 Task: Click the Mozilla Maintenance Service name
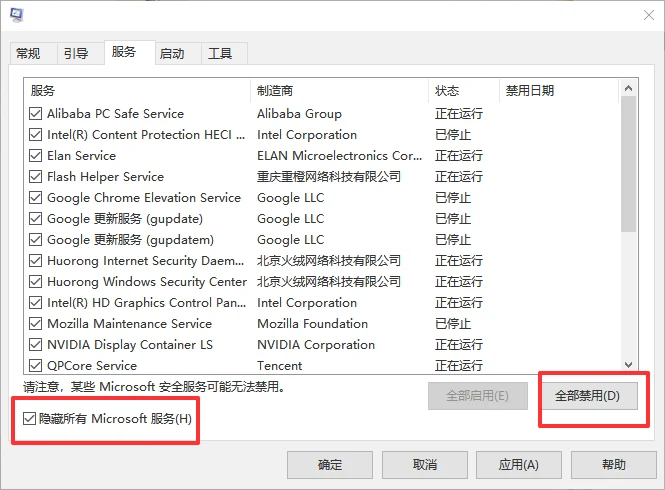click(129, 324)
